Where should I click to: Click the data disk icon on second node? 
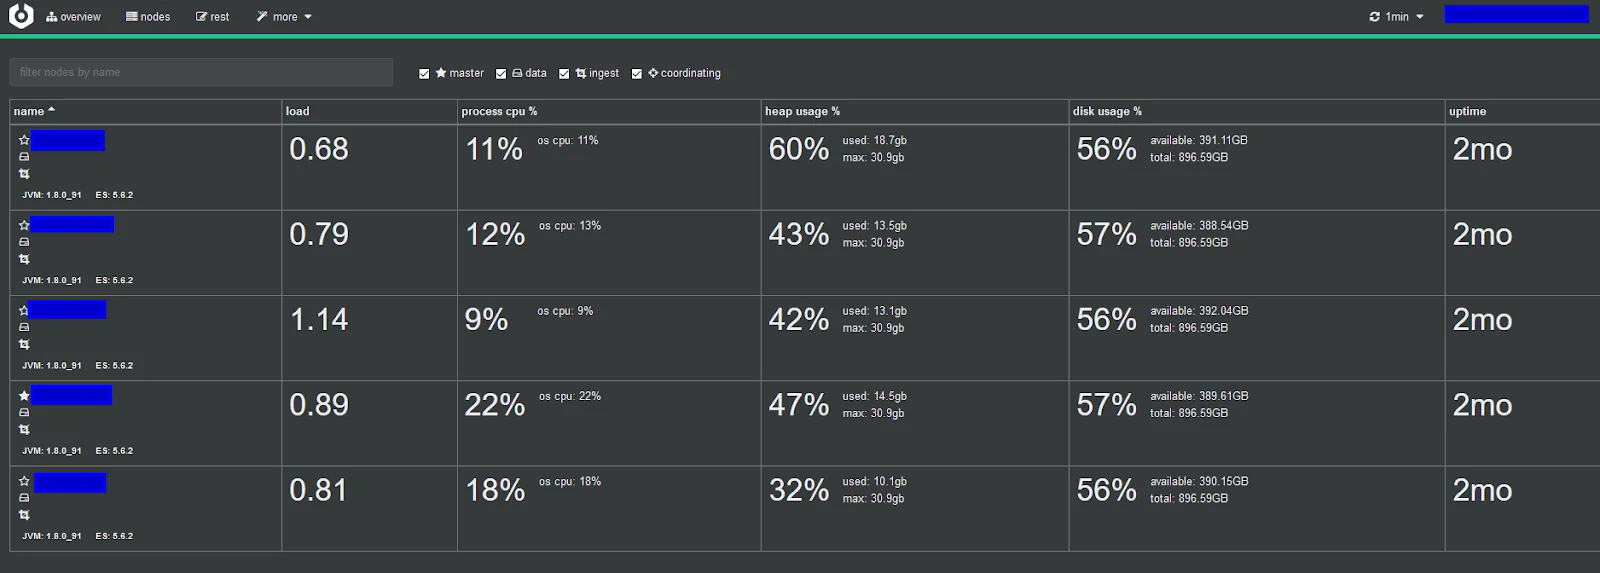pos(24,242)
